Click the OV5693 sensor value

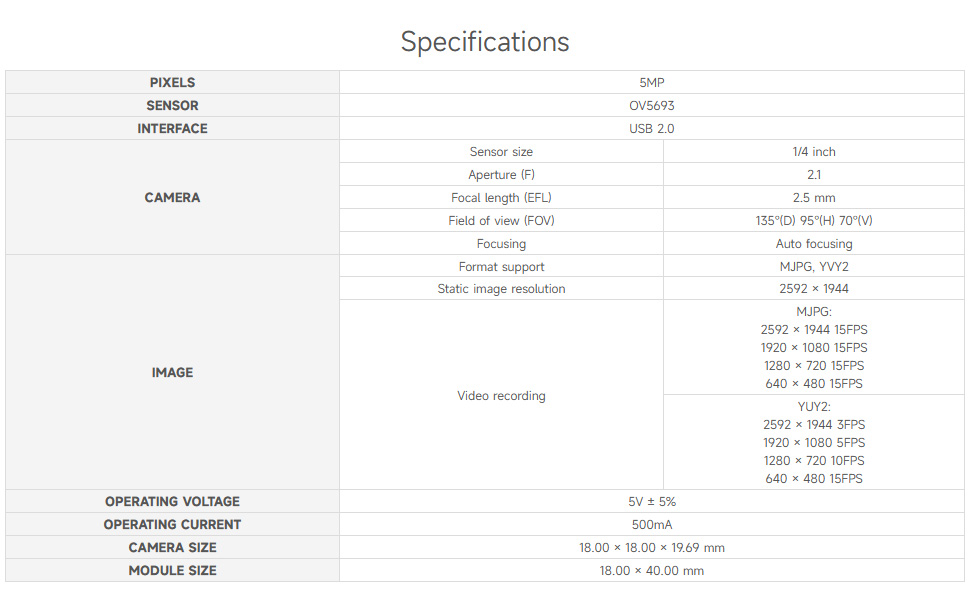(x=651, y=106)
